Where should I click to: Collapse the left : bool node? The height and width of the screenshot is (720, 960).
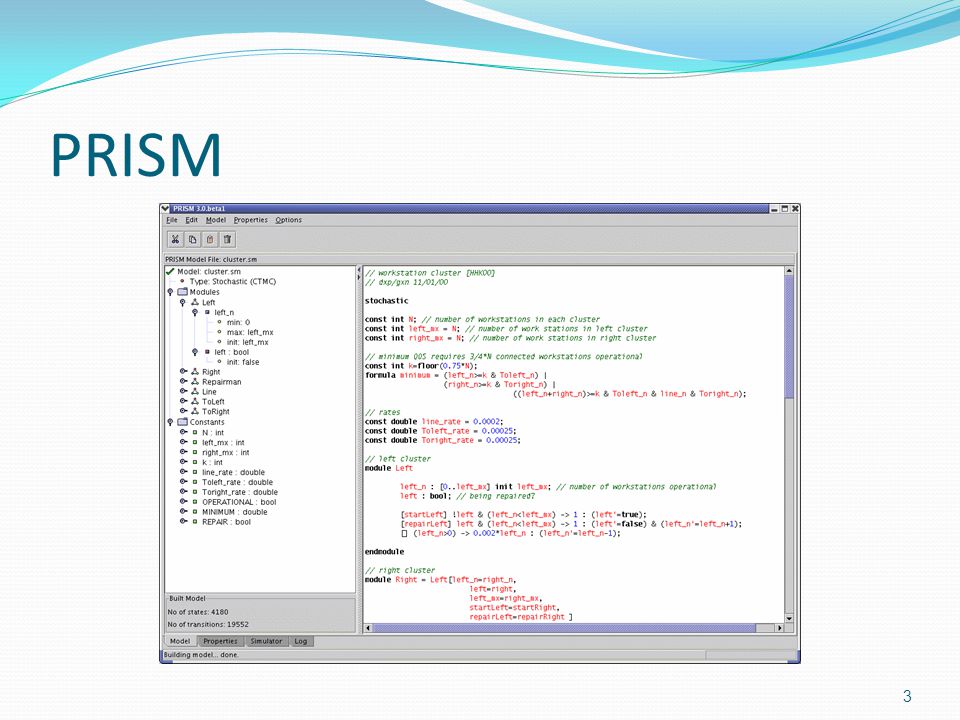coord(195,352)
